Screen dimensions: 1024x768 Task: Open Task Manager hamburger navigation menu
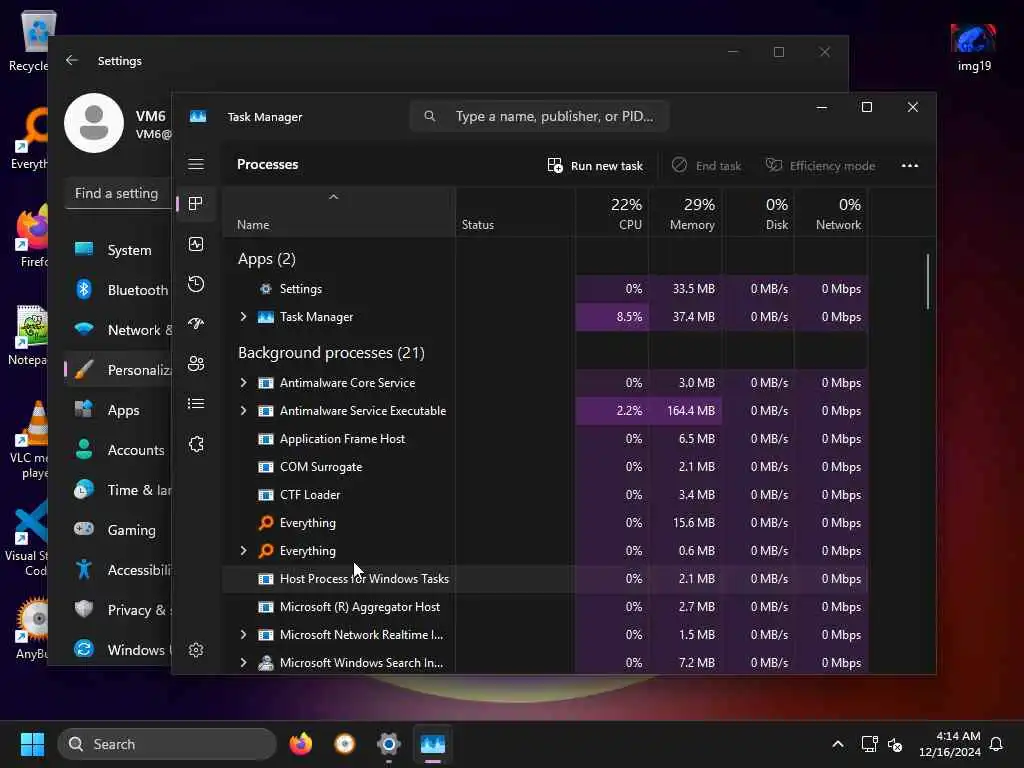coord(196,165)
